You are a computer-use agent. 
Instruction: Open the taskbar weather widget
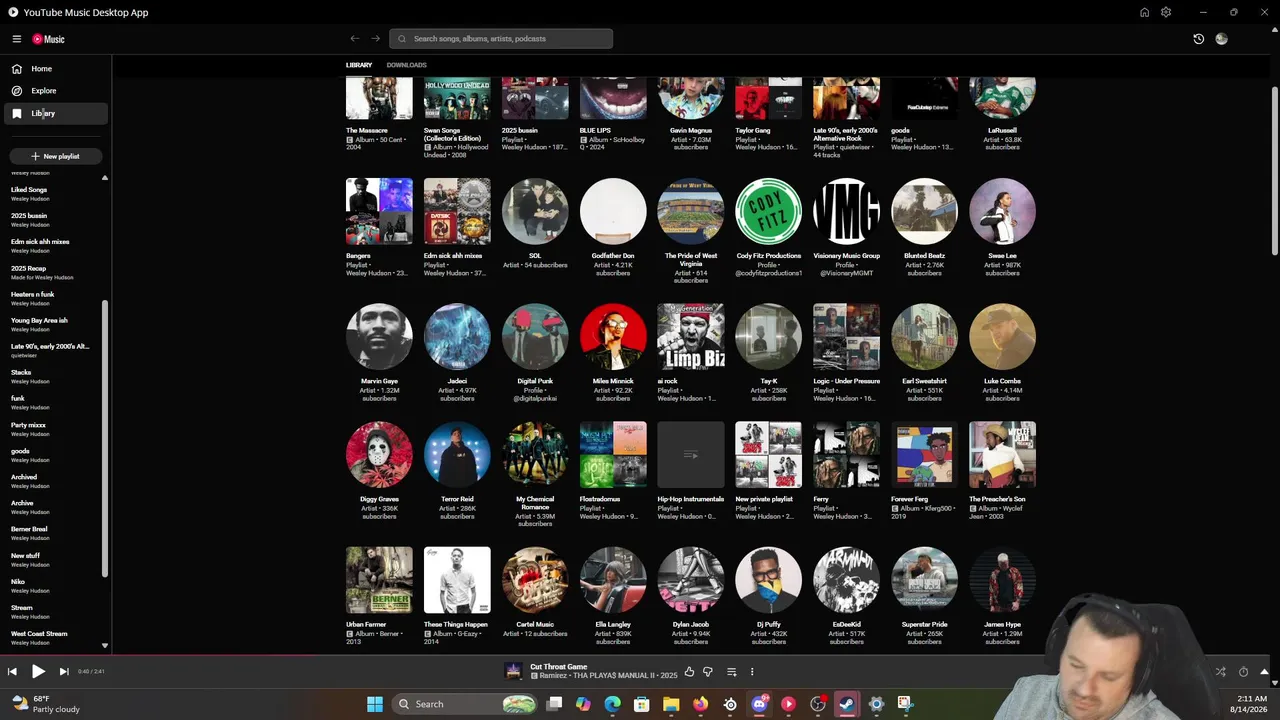45,704
